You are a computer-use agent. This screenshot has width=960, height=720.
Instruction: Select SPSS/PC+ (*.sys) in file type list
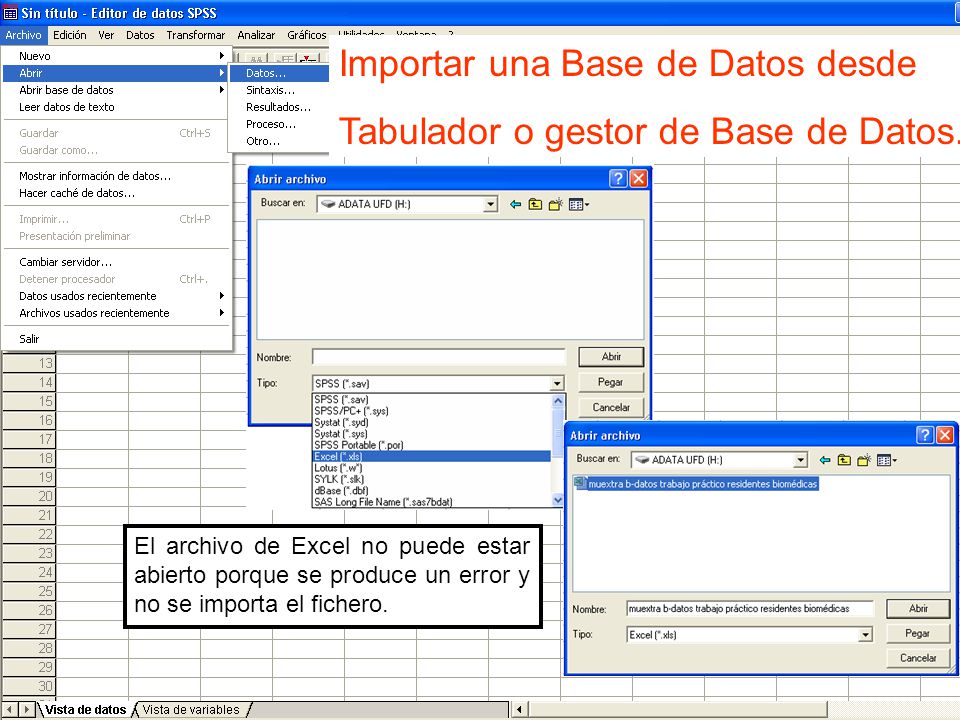432,411
